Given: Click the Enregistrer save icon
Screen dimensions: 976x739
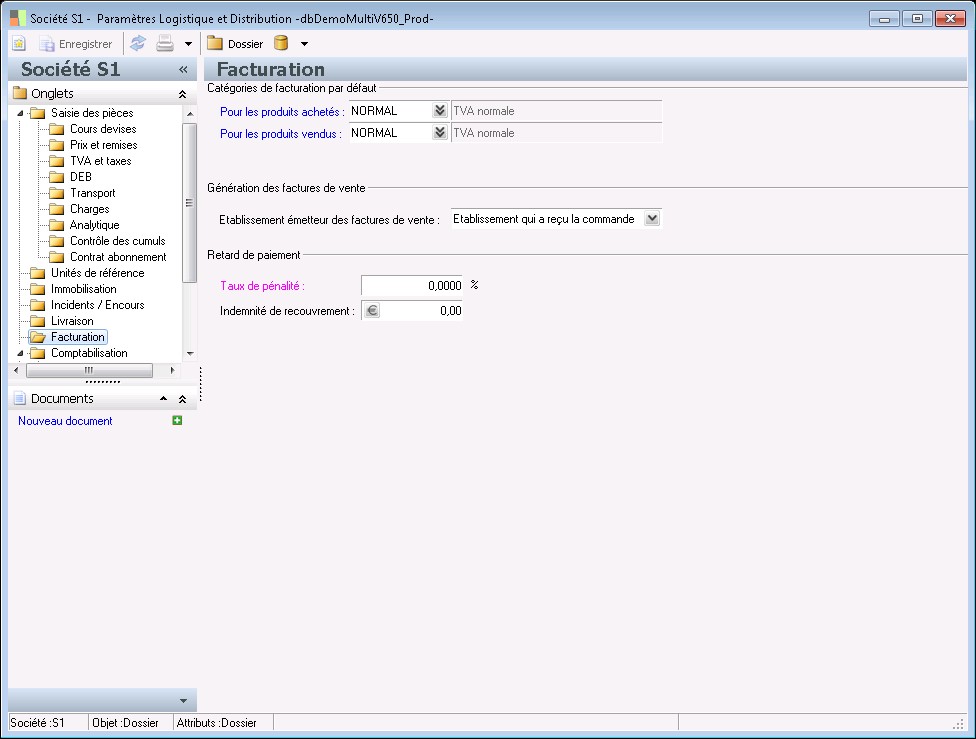Looking at the screenshot, I should coord(47,44).
